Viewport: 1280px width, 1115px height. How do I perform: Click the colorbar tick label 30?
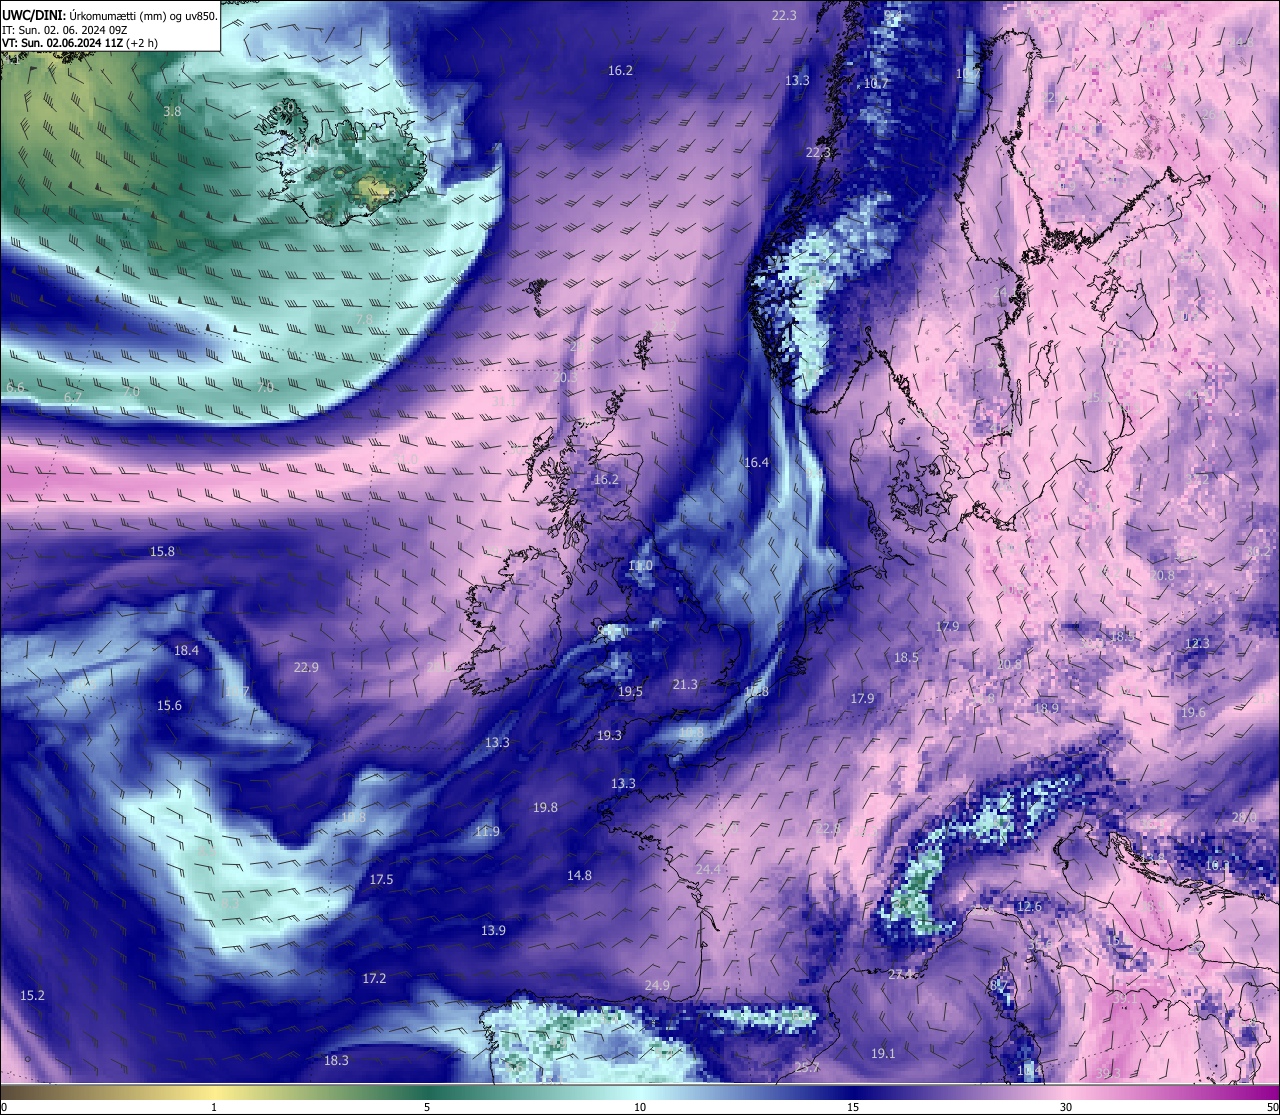(x=1066, y=1107)
